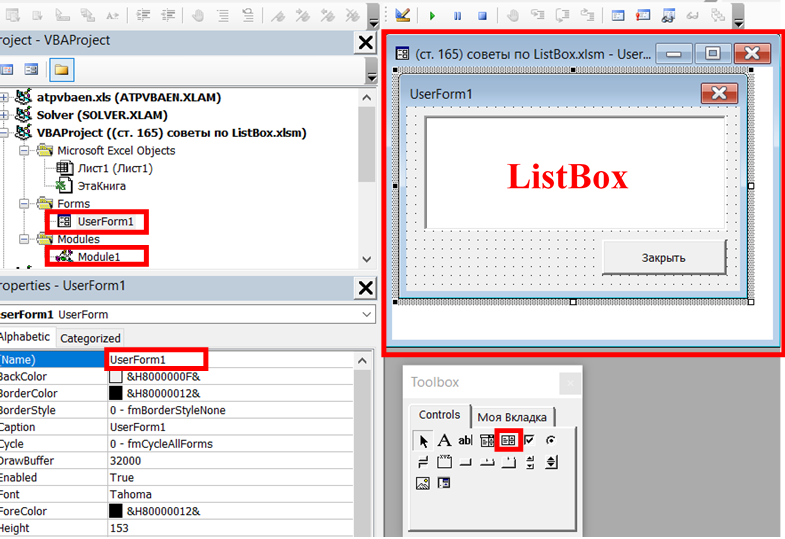Open the Immediate Window from toolbar

(643, 16)
